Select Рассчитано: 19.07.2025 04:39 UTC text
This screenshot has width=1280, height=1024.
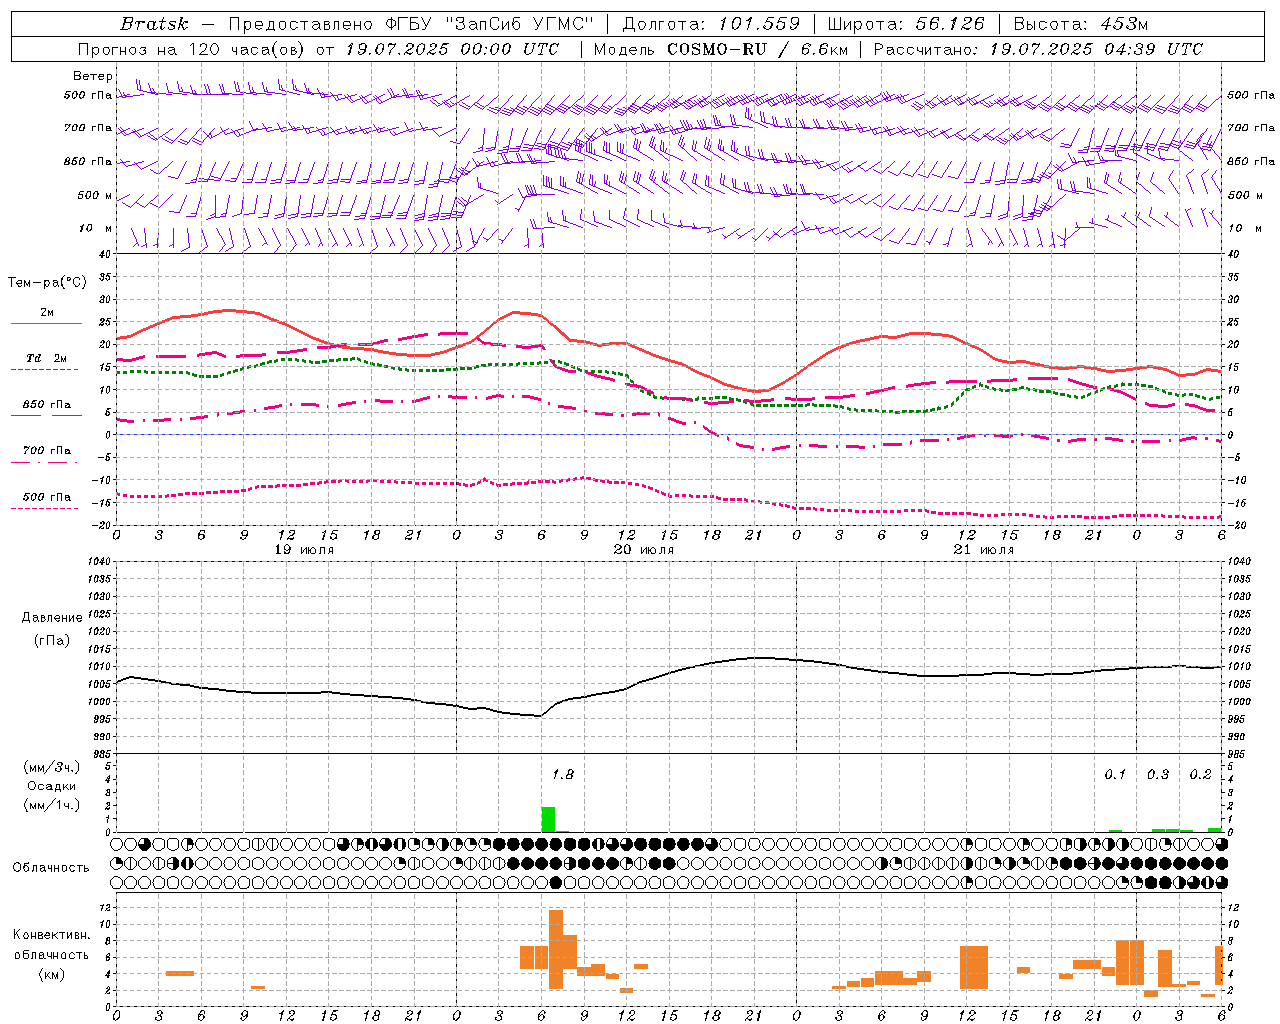1038,49
